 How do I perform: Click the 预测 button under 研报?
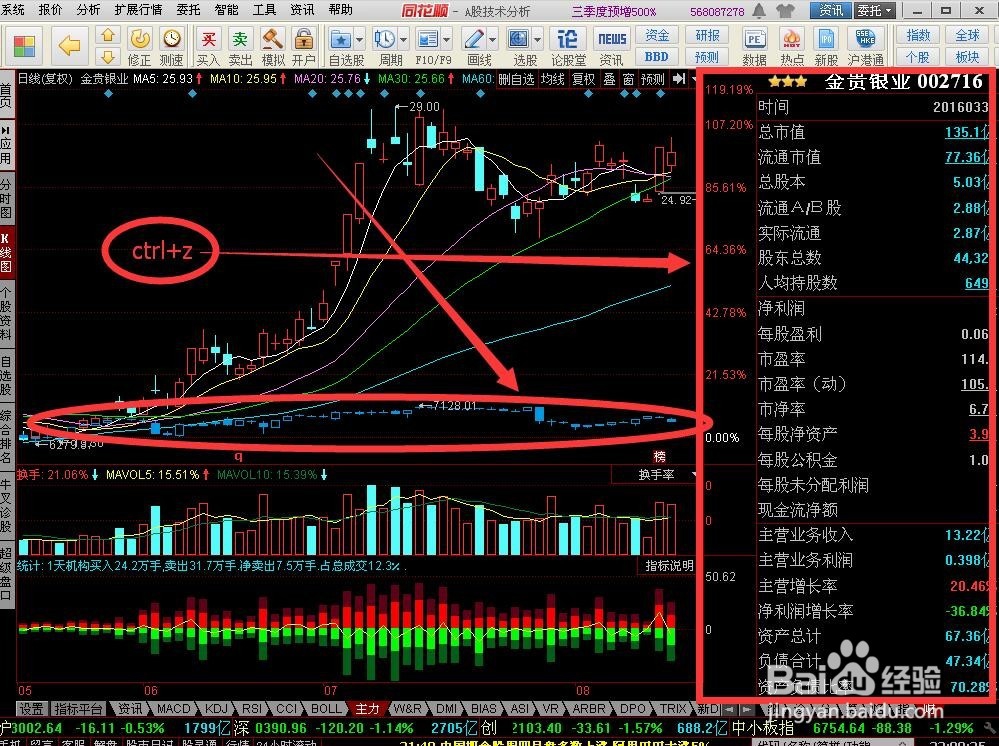point(707,57)
